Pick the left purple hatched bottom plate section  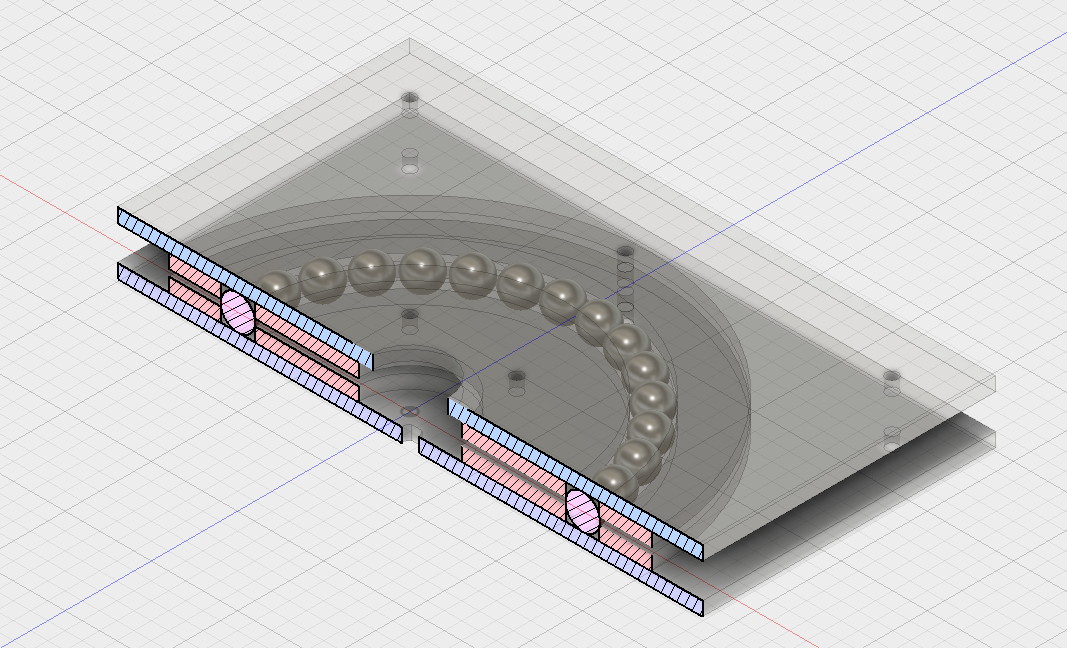260,352
